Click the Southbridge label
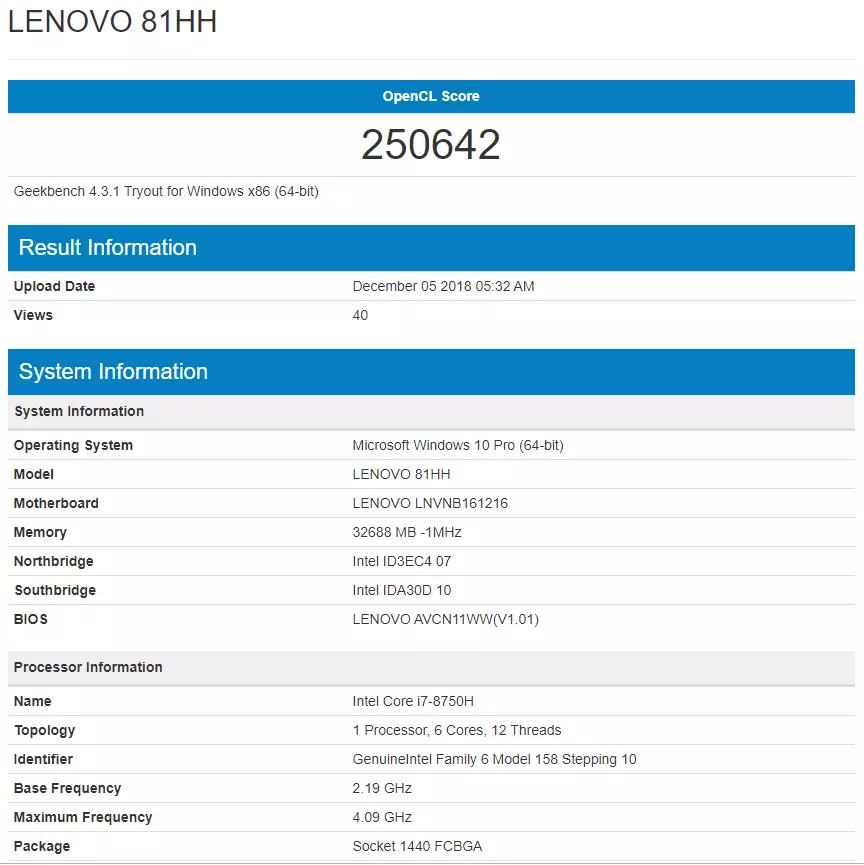 point(55,591)
